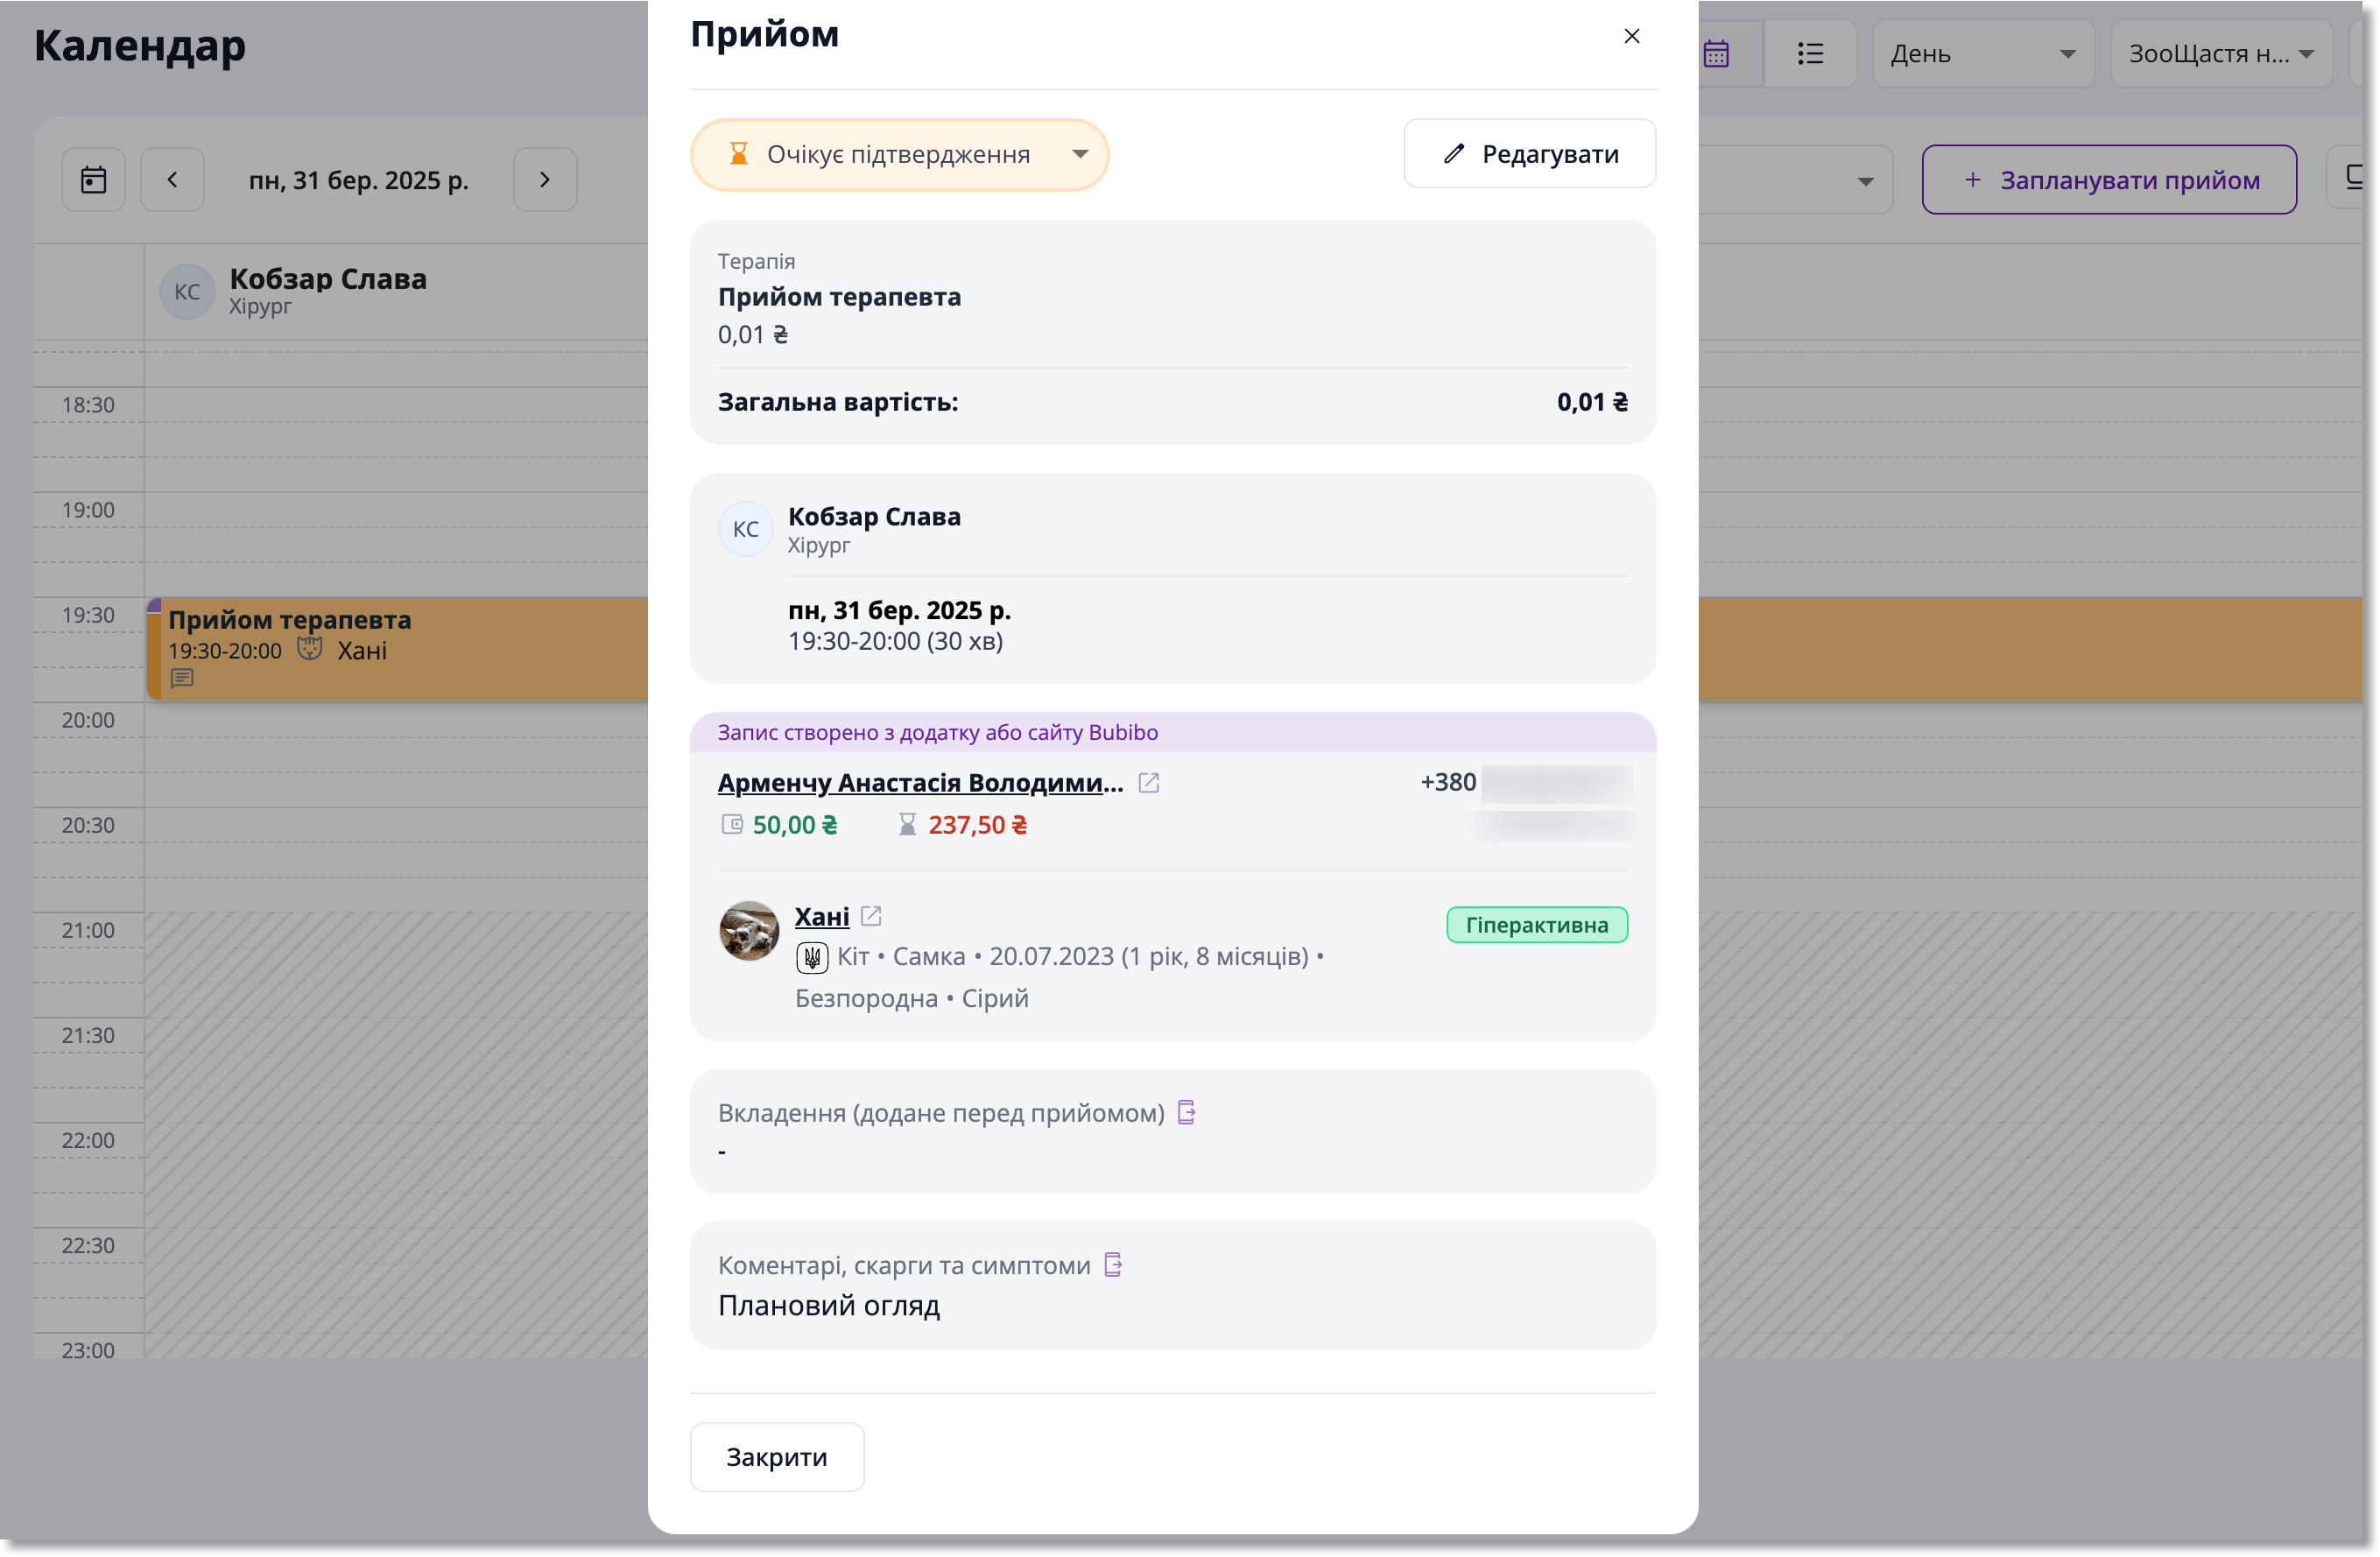2380x1557 pixels.
Task: Click Хані pet photo thumbnail
Action: click(749, 931)
